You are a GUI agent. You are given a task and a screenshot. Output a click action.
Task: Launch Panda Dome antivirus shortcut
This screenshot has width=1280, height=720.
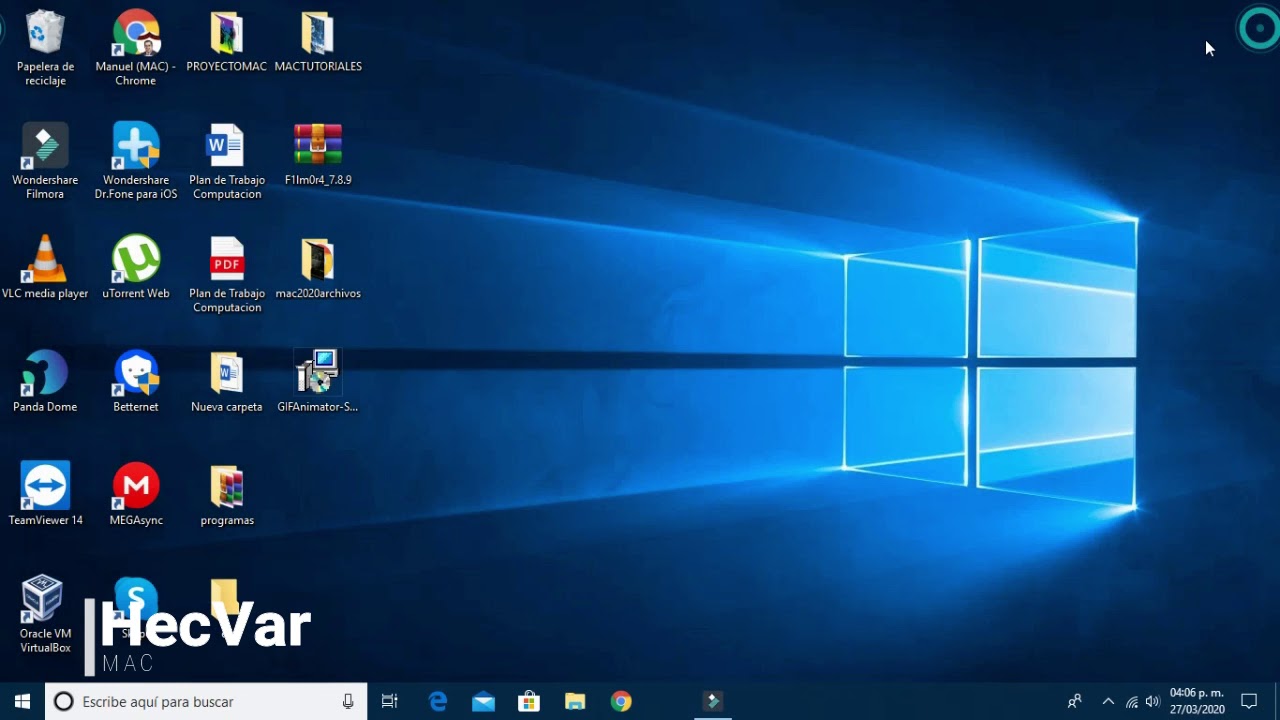pos(45,381)
